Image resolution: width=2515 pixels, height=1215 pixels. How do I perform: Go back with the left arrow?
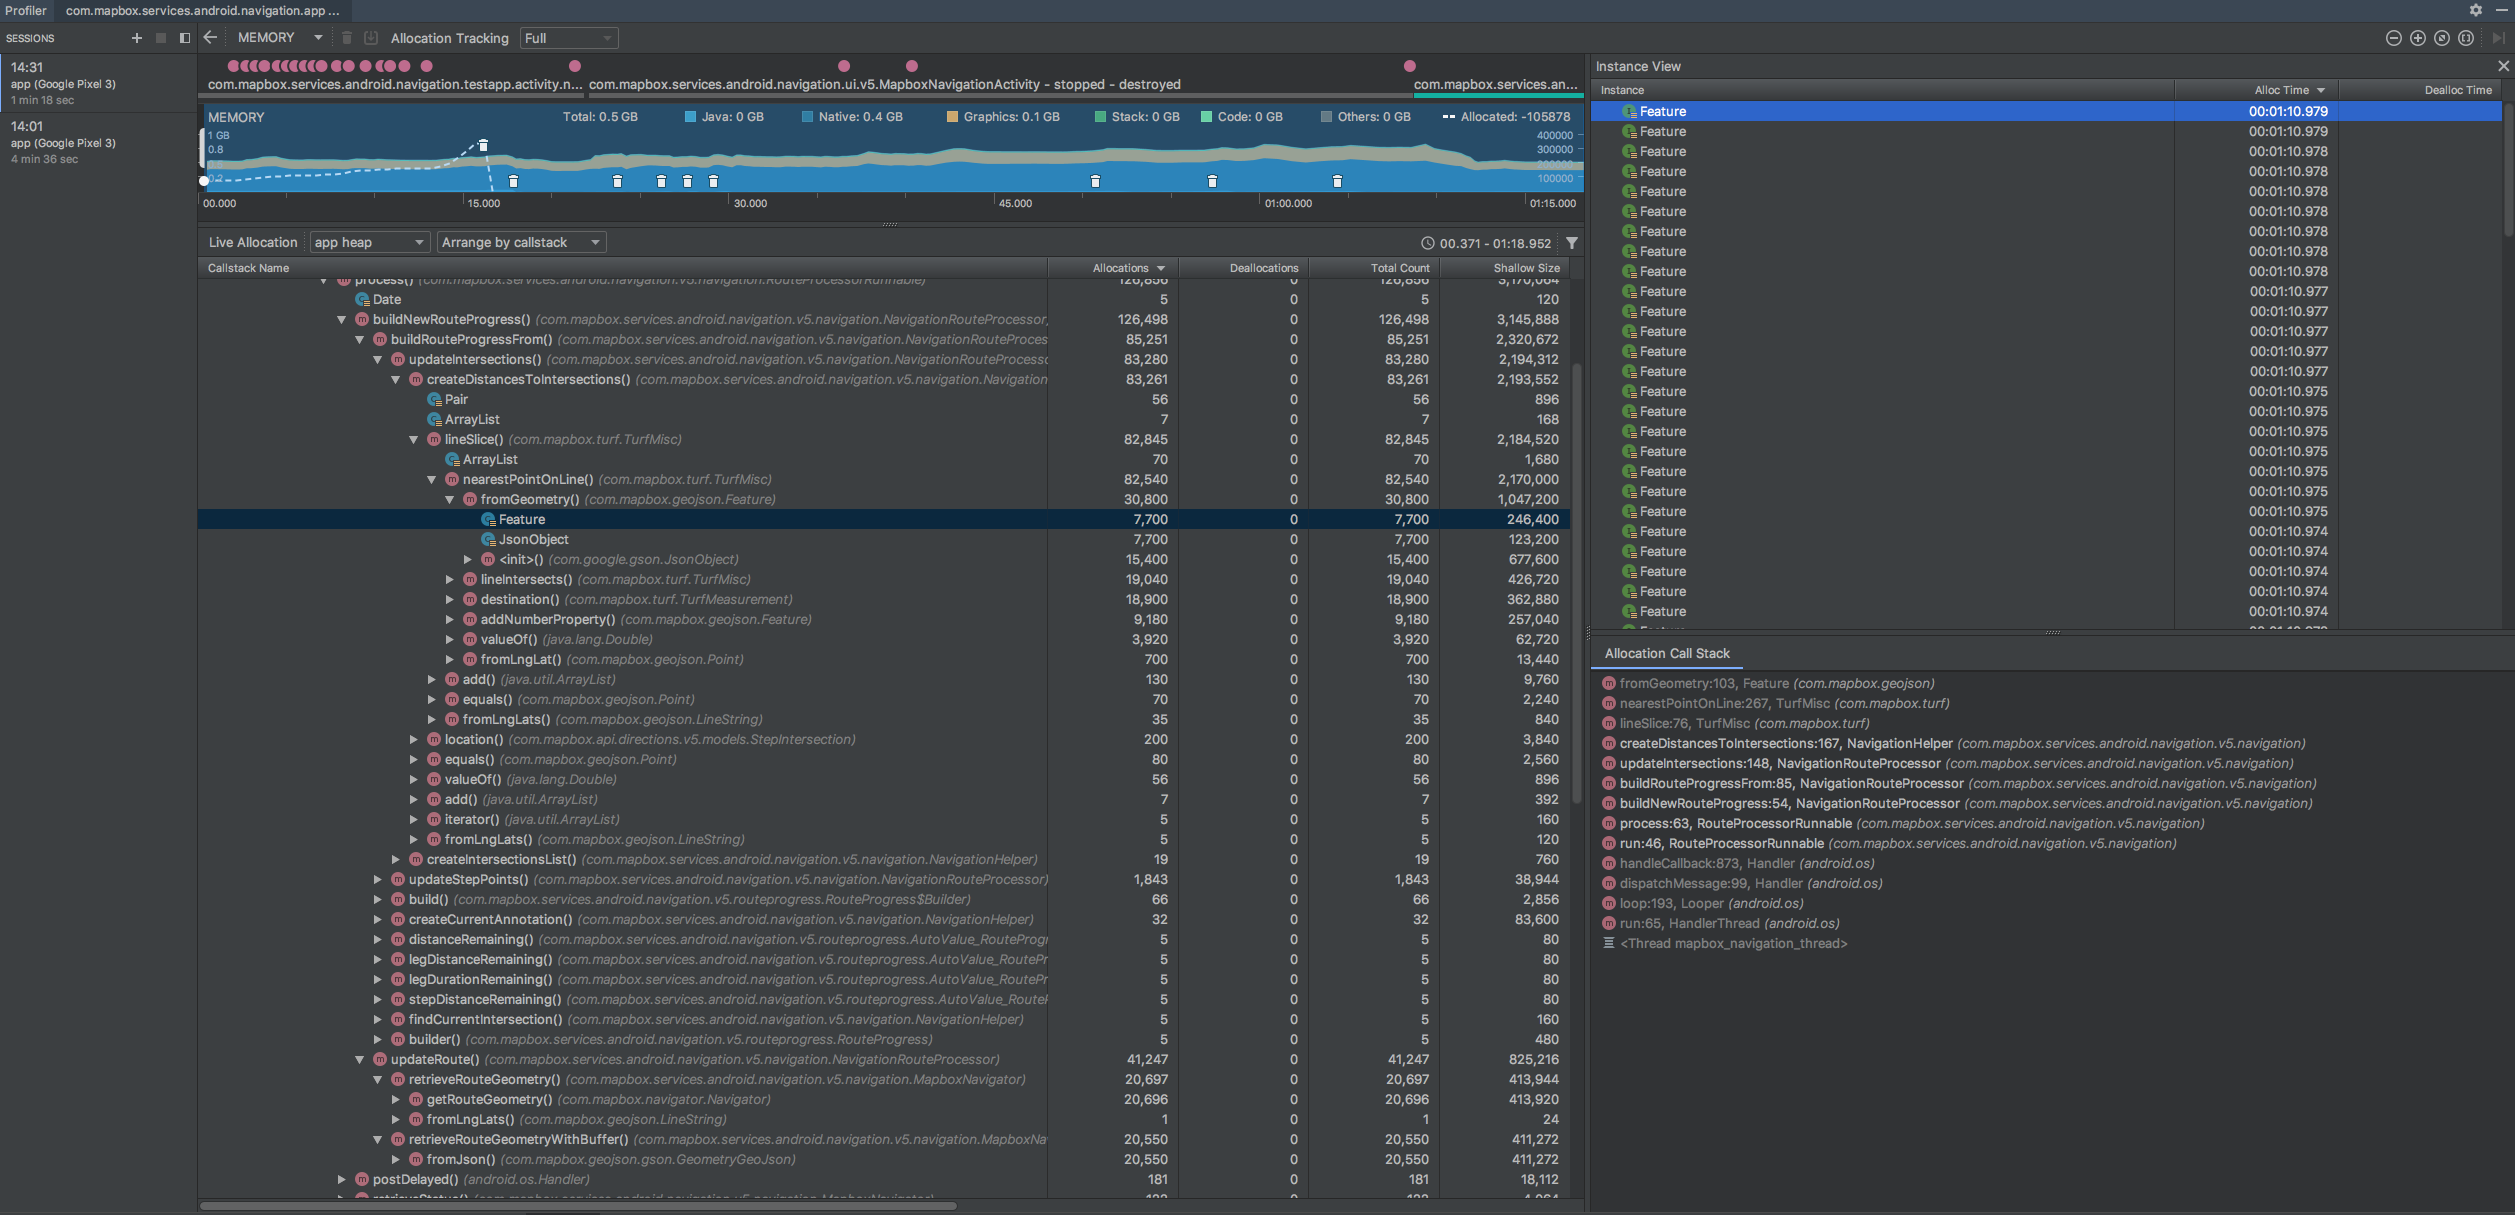(210, 38)
